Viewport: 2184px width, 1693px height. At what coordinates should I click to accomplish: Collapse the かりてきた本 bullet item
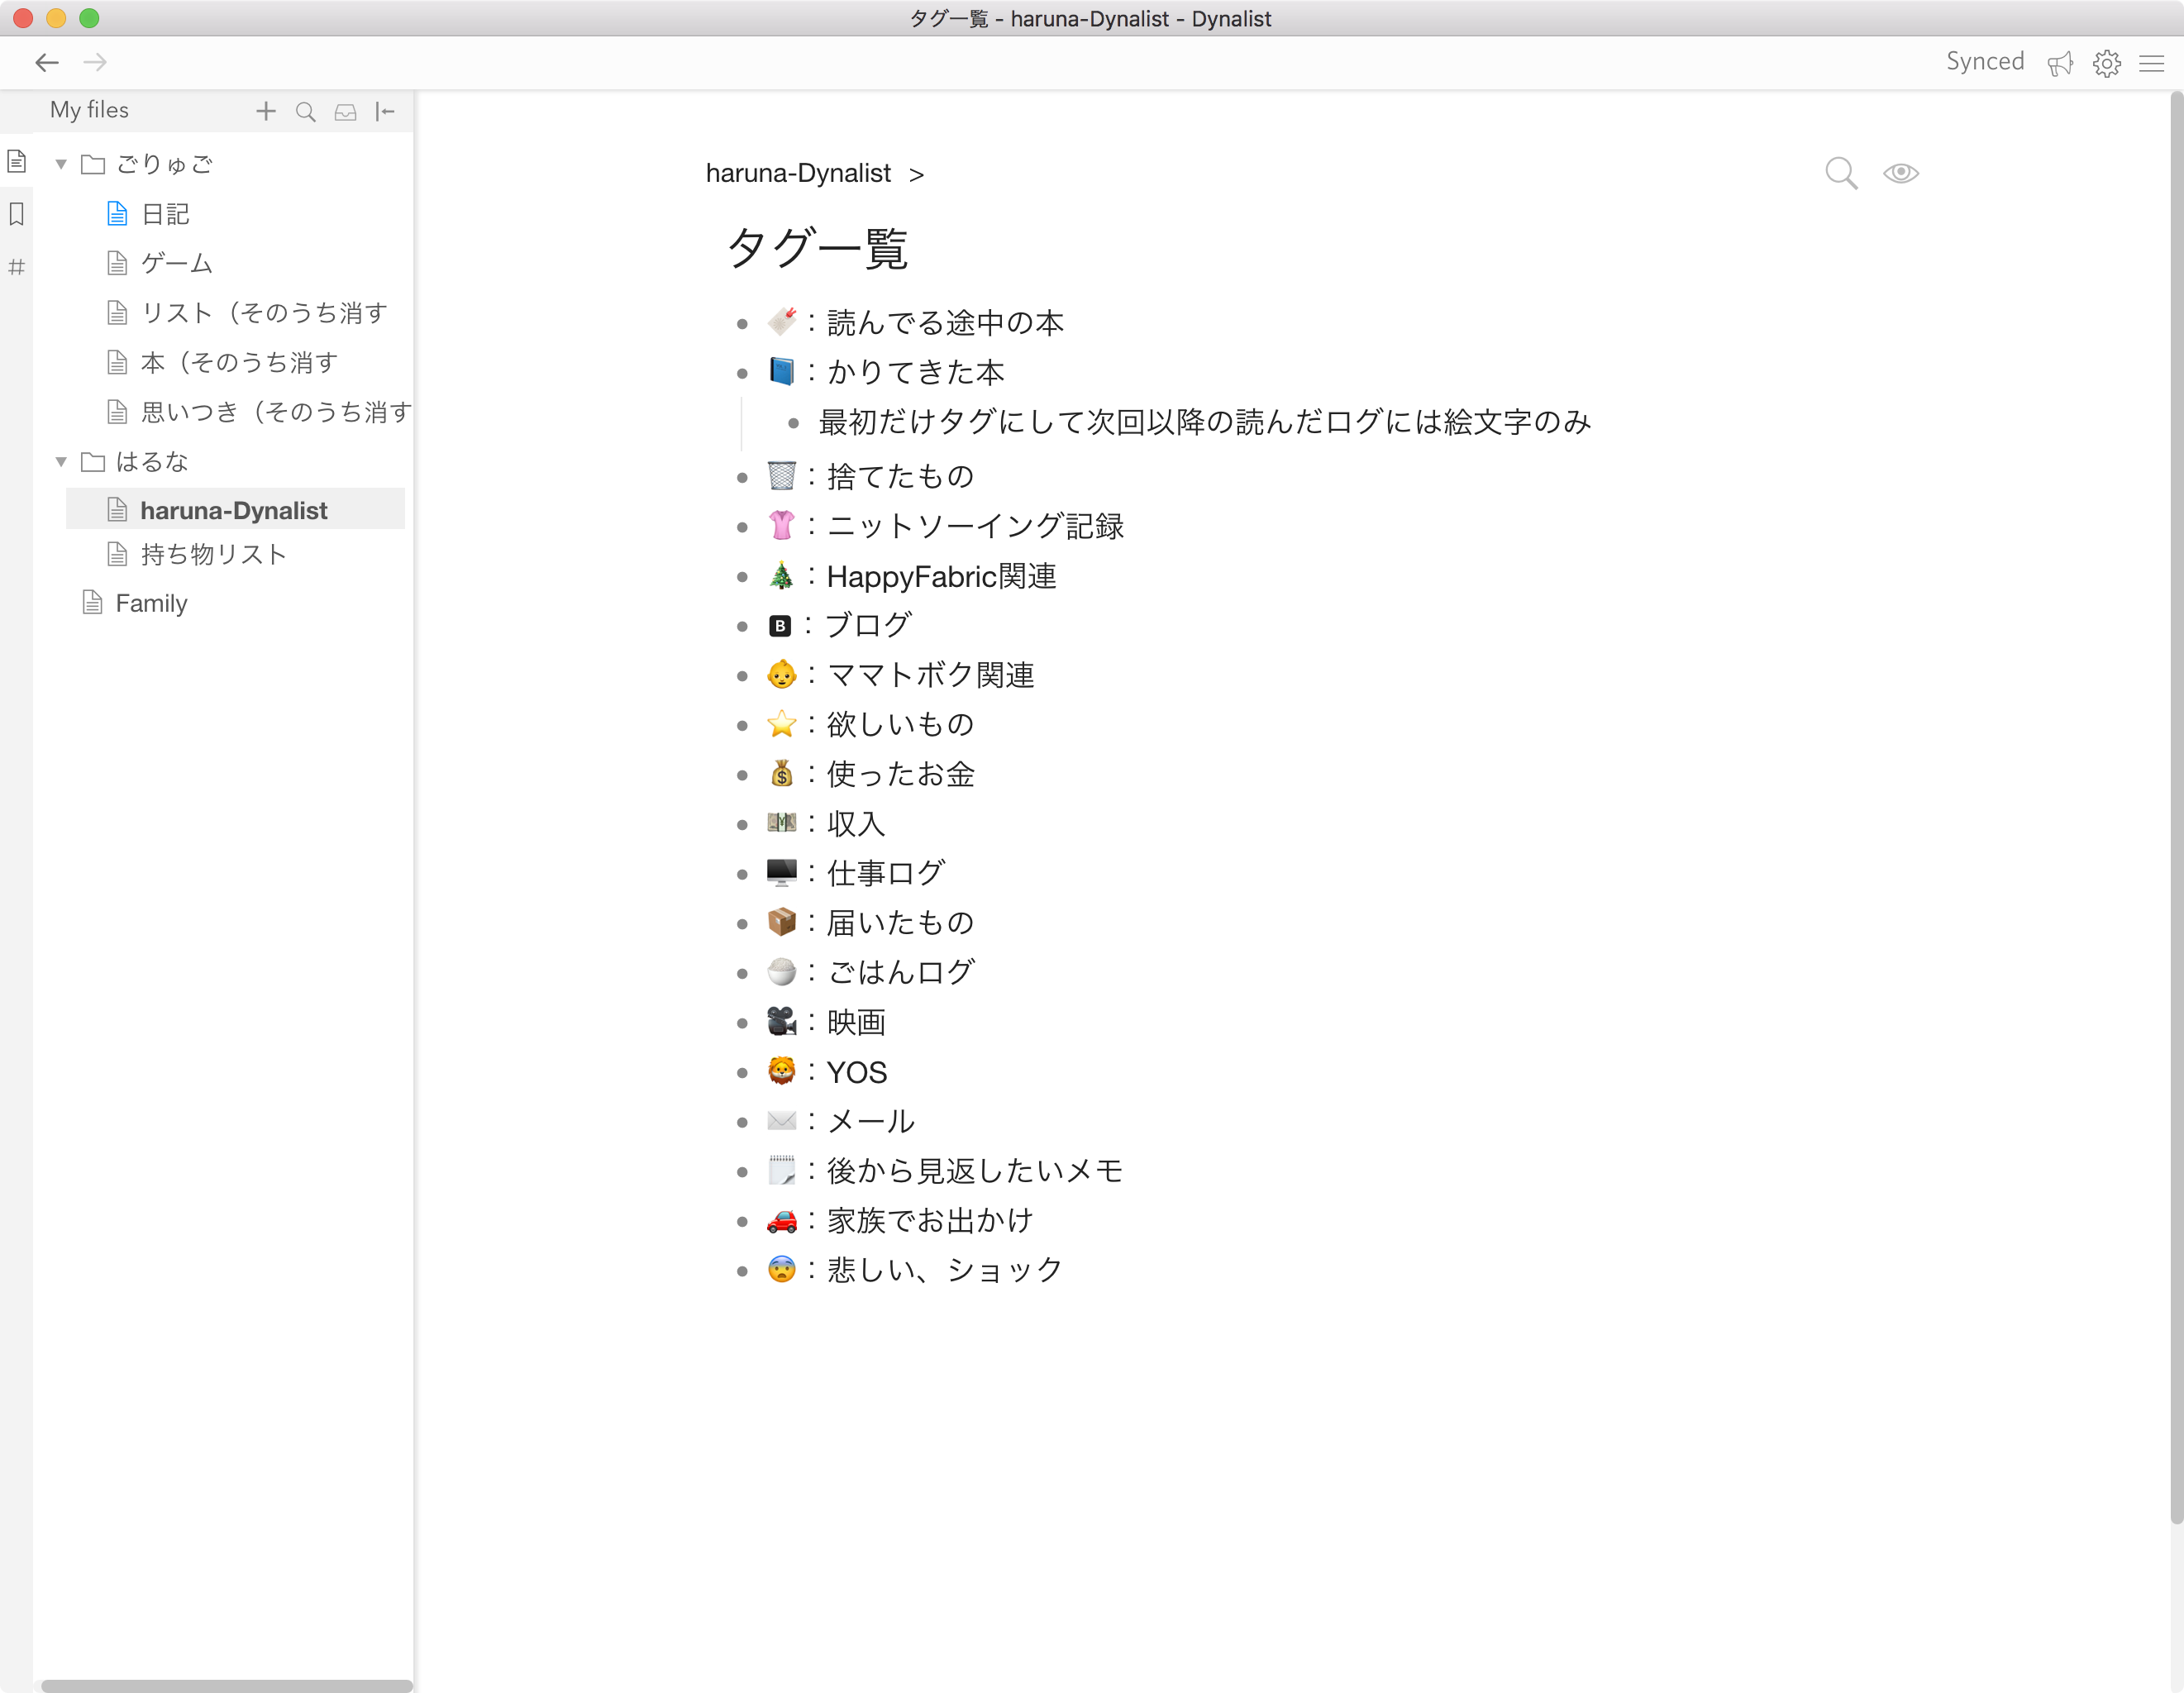coord(742,374)
